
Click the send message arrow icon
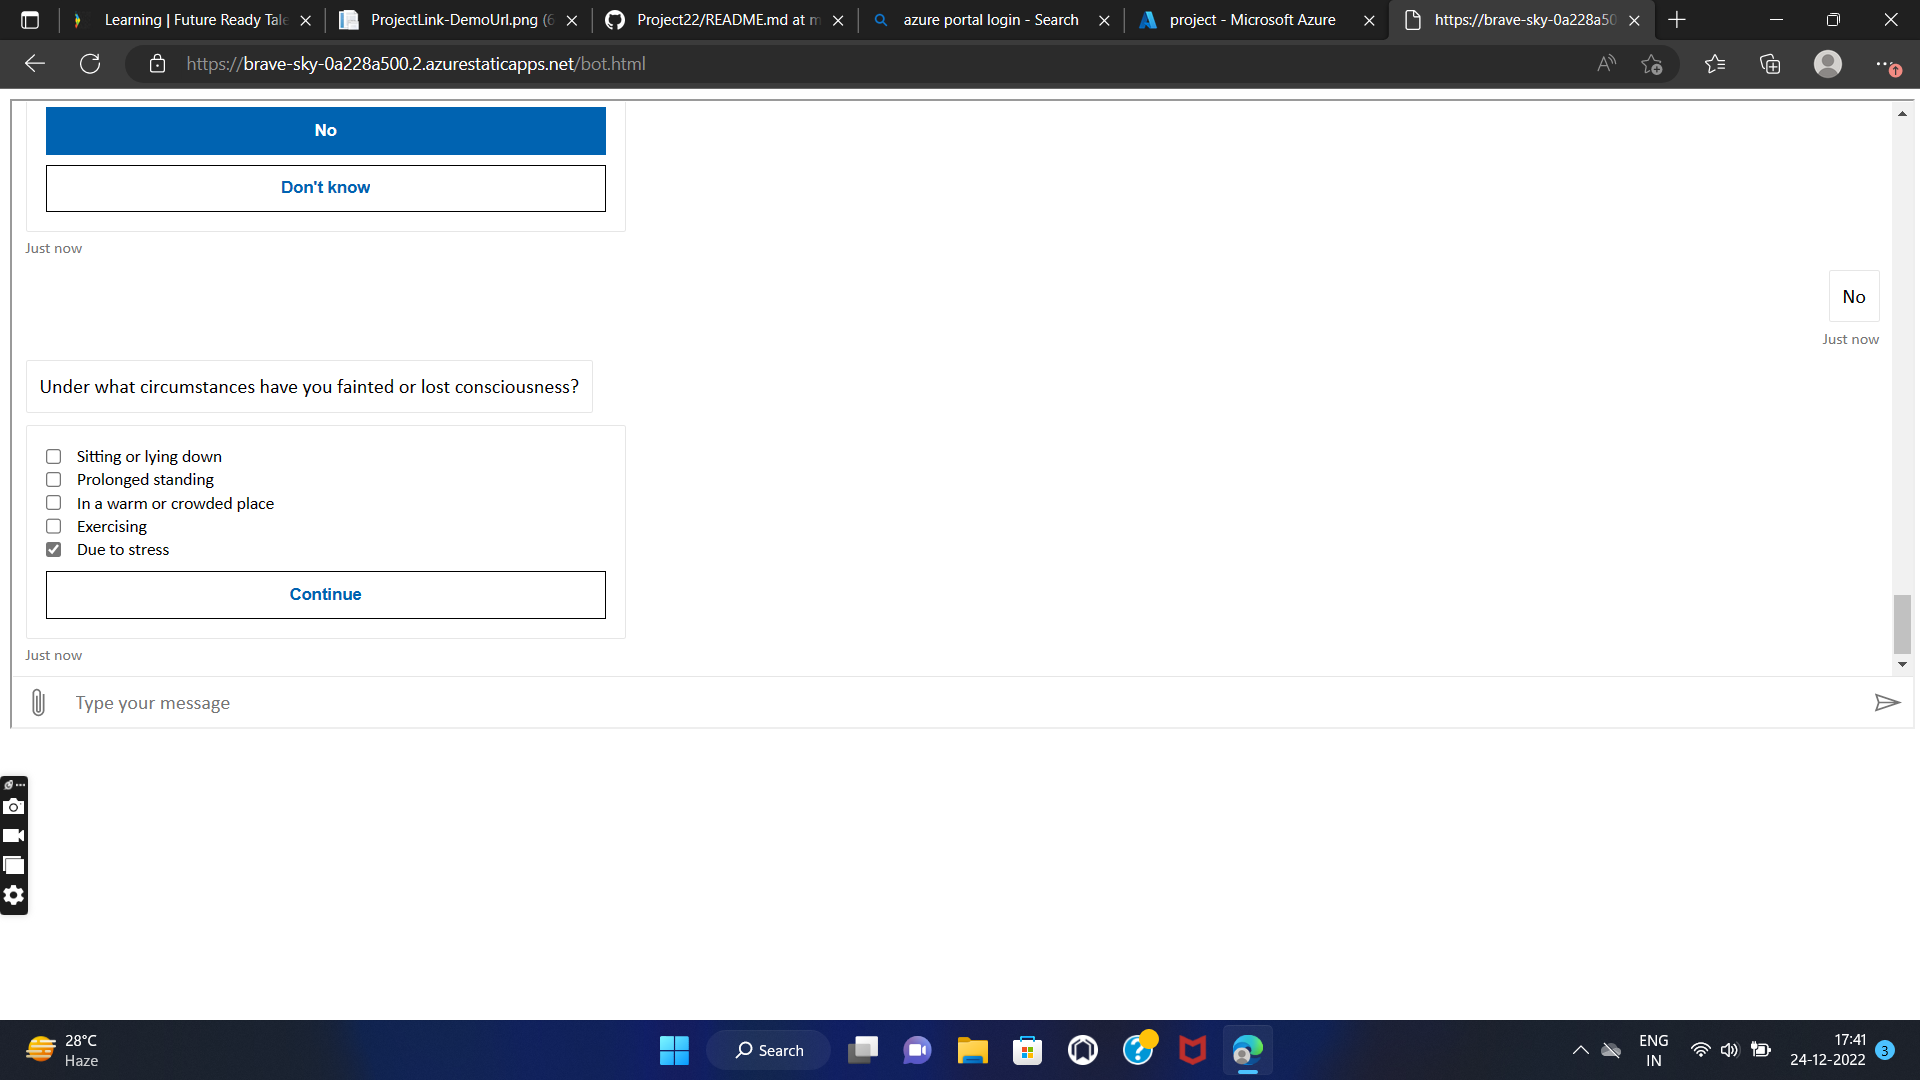coord(1886,703)
